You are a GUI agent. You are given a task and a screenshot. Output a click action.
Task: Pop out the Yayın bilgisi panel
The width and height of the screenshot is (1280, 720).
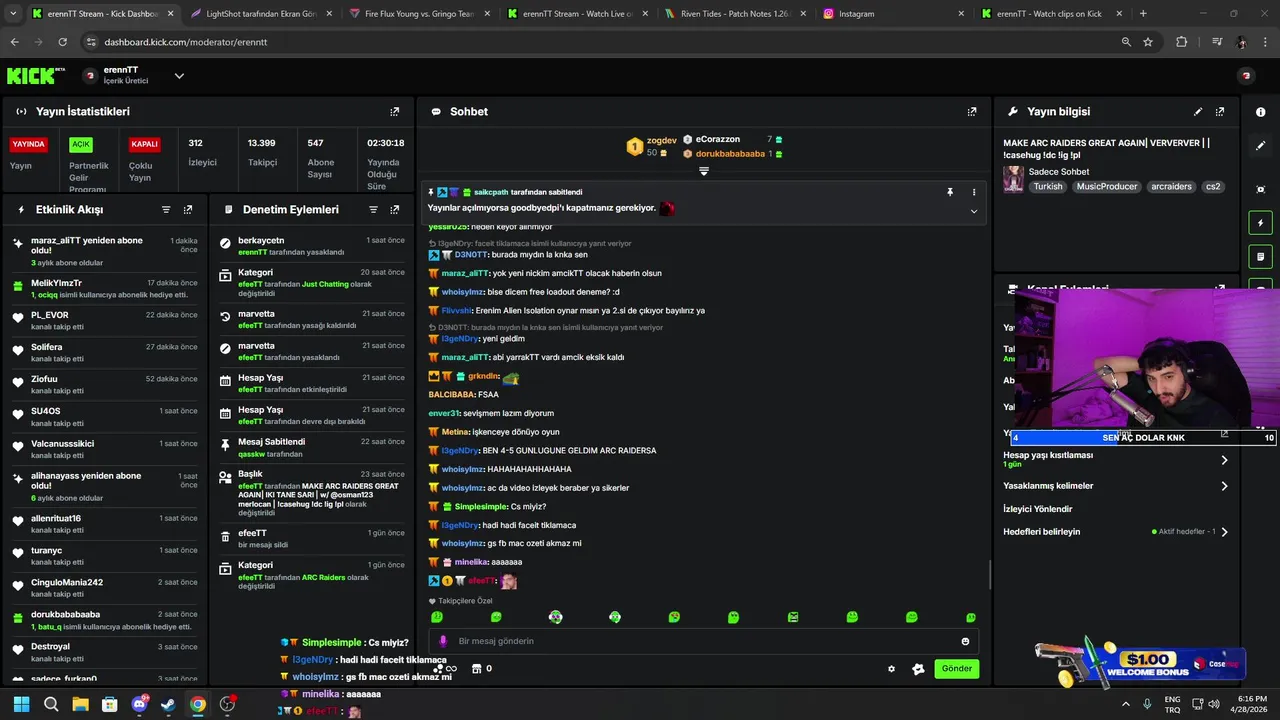click(1220, 112)
